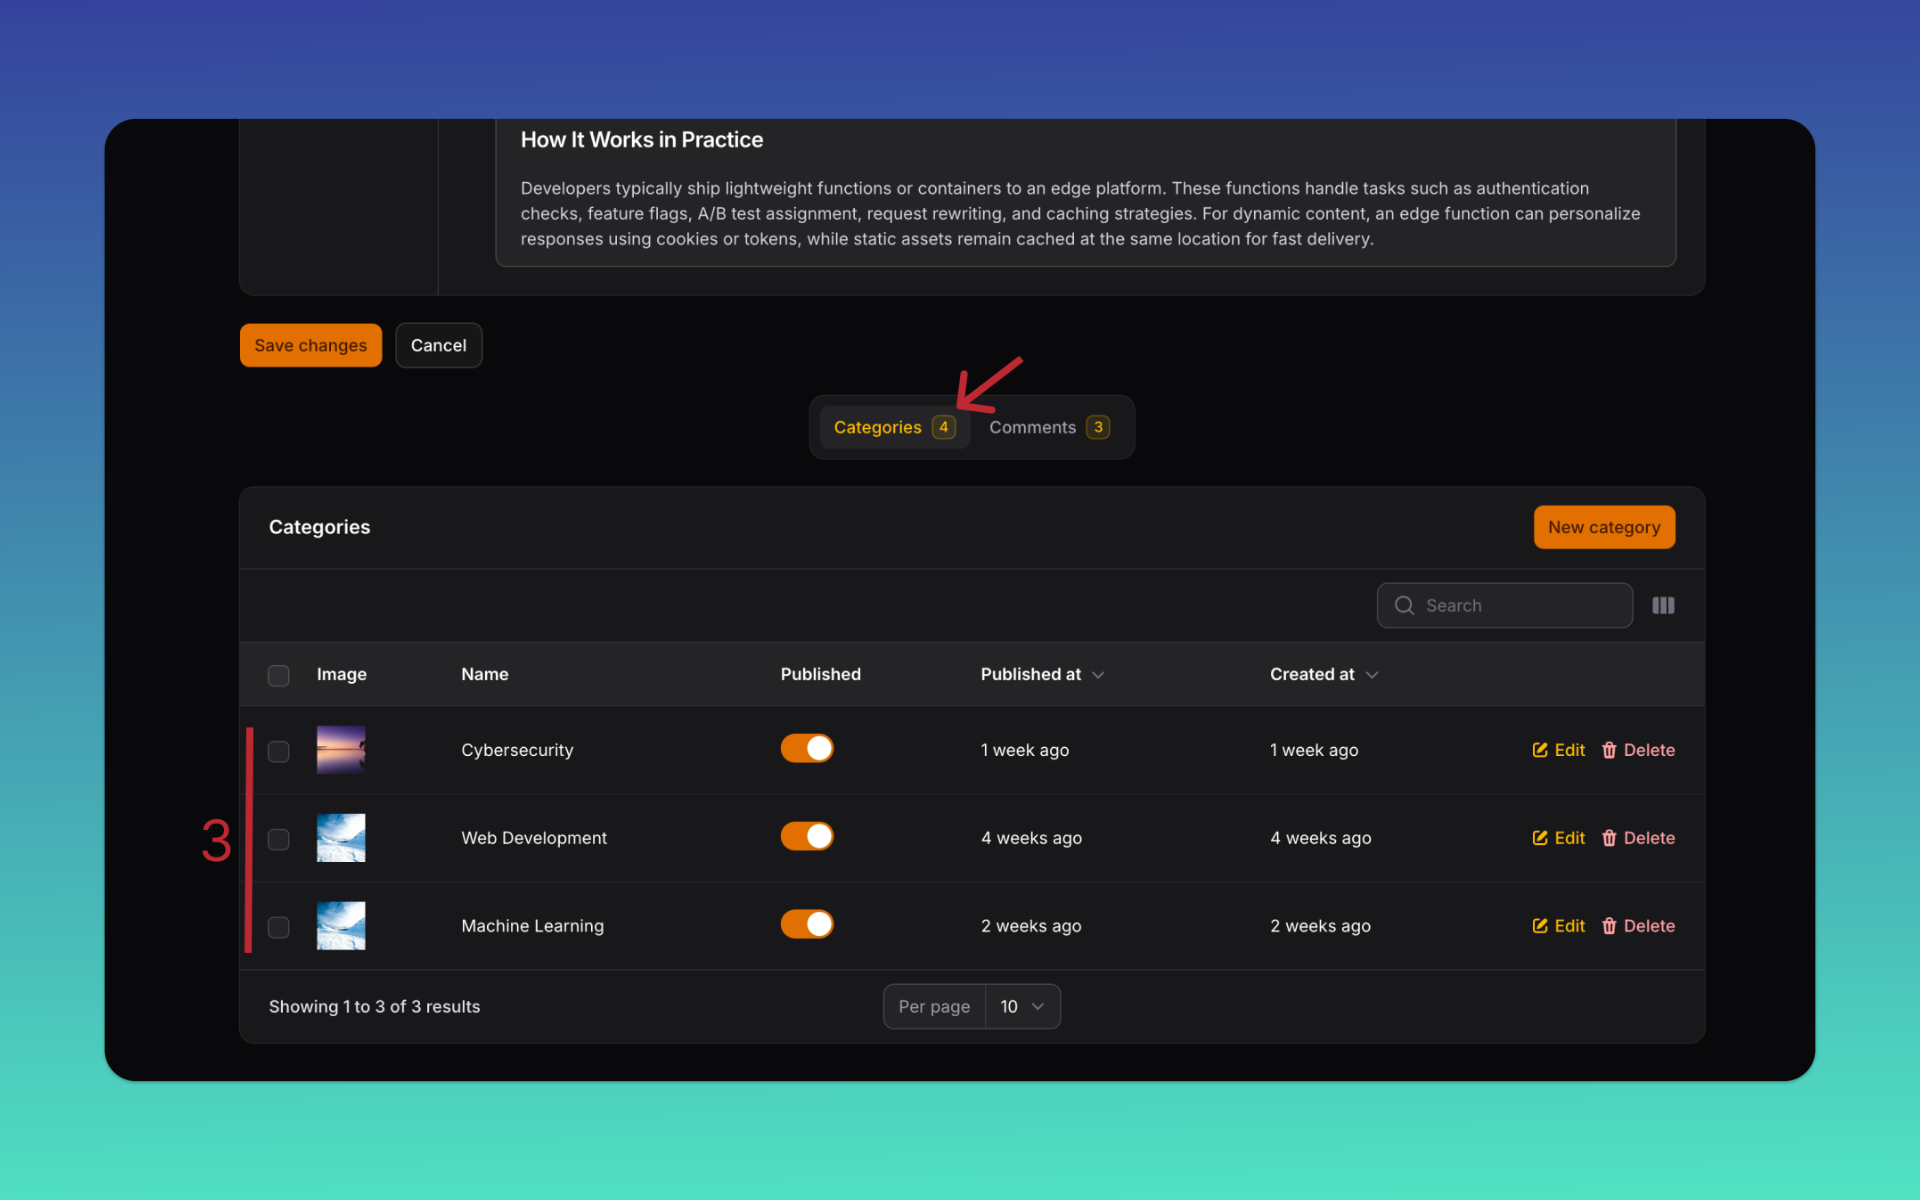The height and width of the screenshot is (1200, 1920).
Task: Click the Edit pencil icon for Machine Learning
Action: pos(1539,926)
